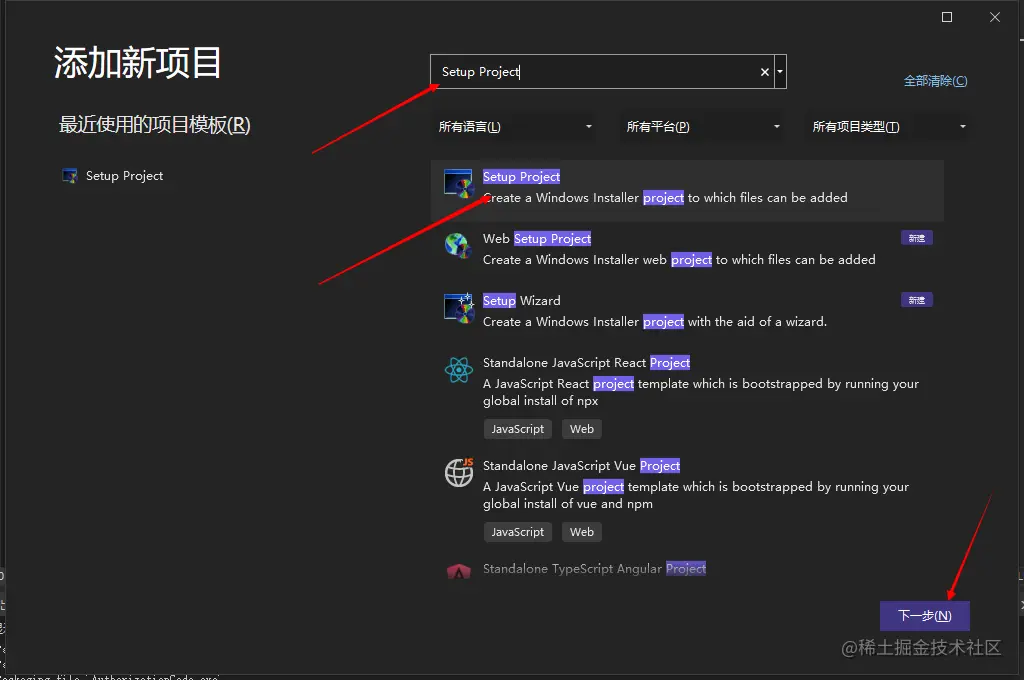1024x680 pixels.
Task: Select the Angular icon for TypeScript Angular Project
Action: tap(458, 570)
